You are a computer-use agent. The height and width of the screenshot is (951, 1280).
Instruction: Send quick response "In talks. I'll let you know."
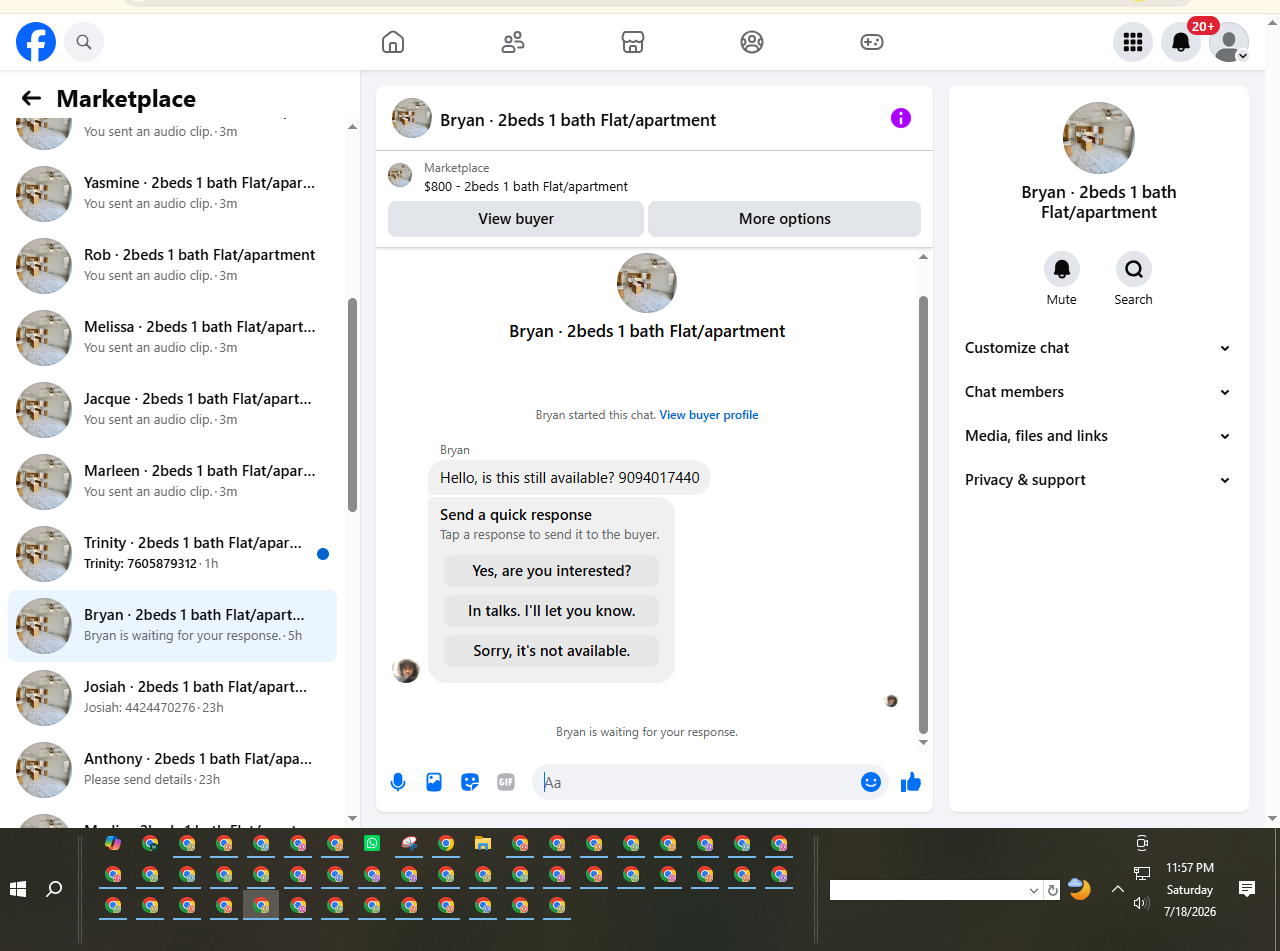[x=552, y=611]
